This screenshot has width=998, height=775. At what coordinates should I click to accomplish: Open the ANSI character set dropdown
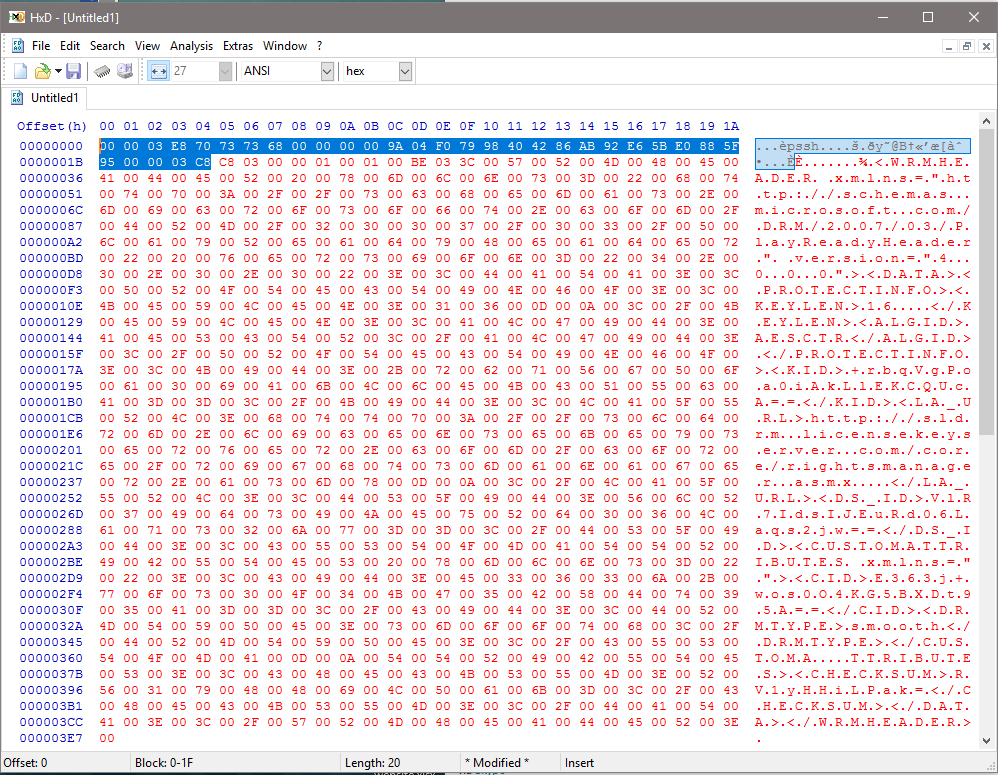[327, 71]
